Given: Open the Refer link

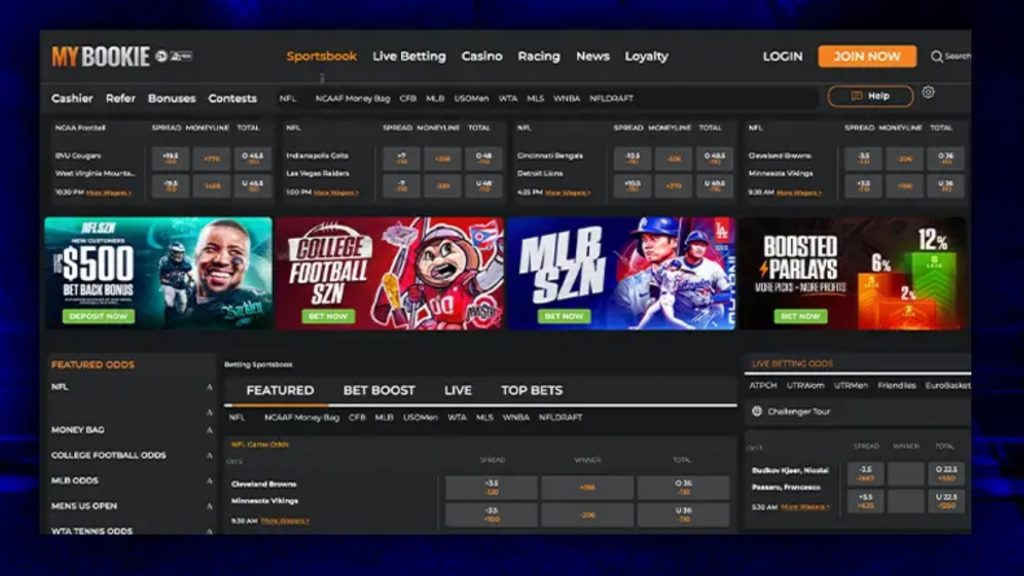Looking at the screenshot, I should (120, 98).
